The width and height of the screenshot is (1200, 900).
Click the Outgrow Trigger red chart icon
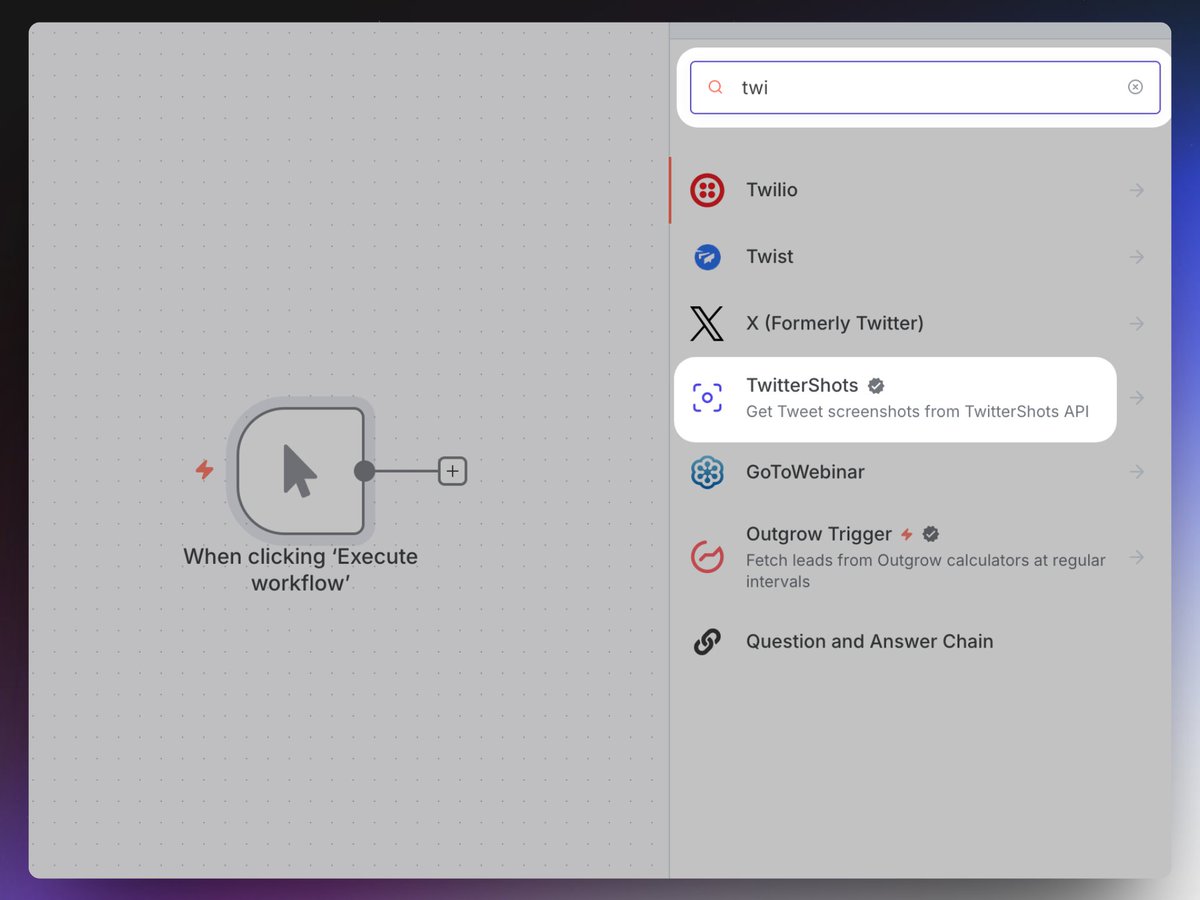707,557
